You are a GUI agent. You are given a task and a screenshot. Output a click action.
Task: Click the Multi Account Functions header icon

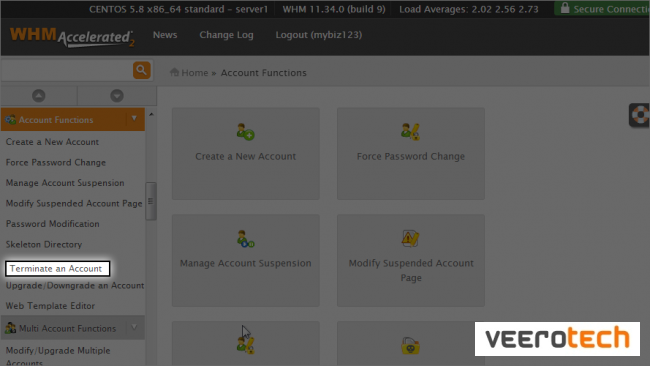click(10, 328)
